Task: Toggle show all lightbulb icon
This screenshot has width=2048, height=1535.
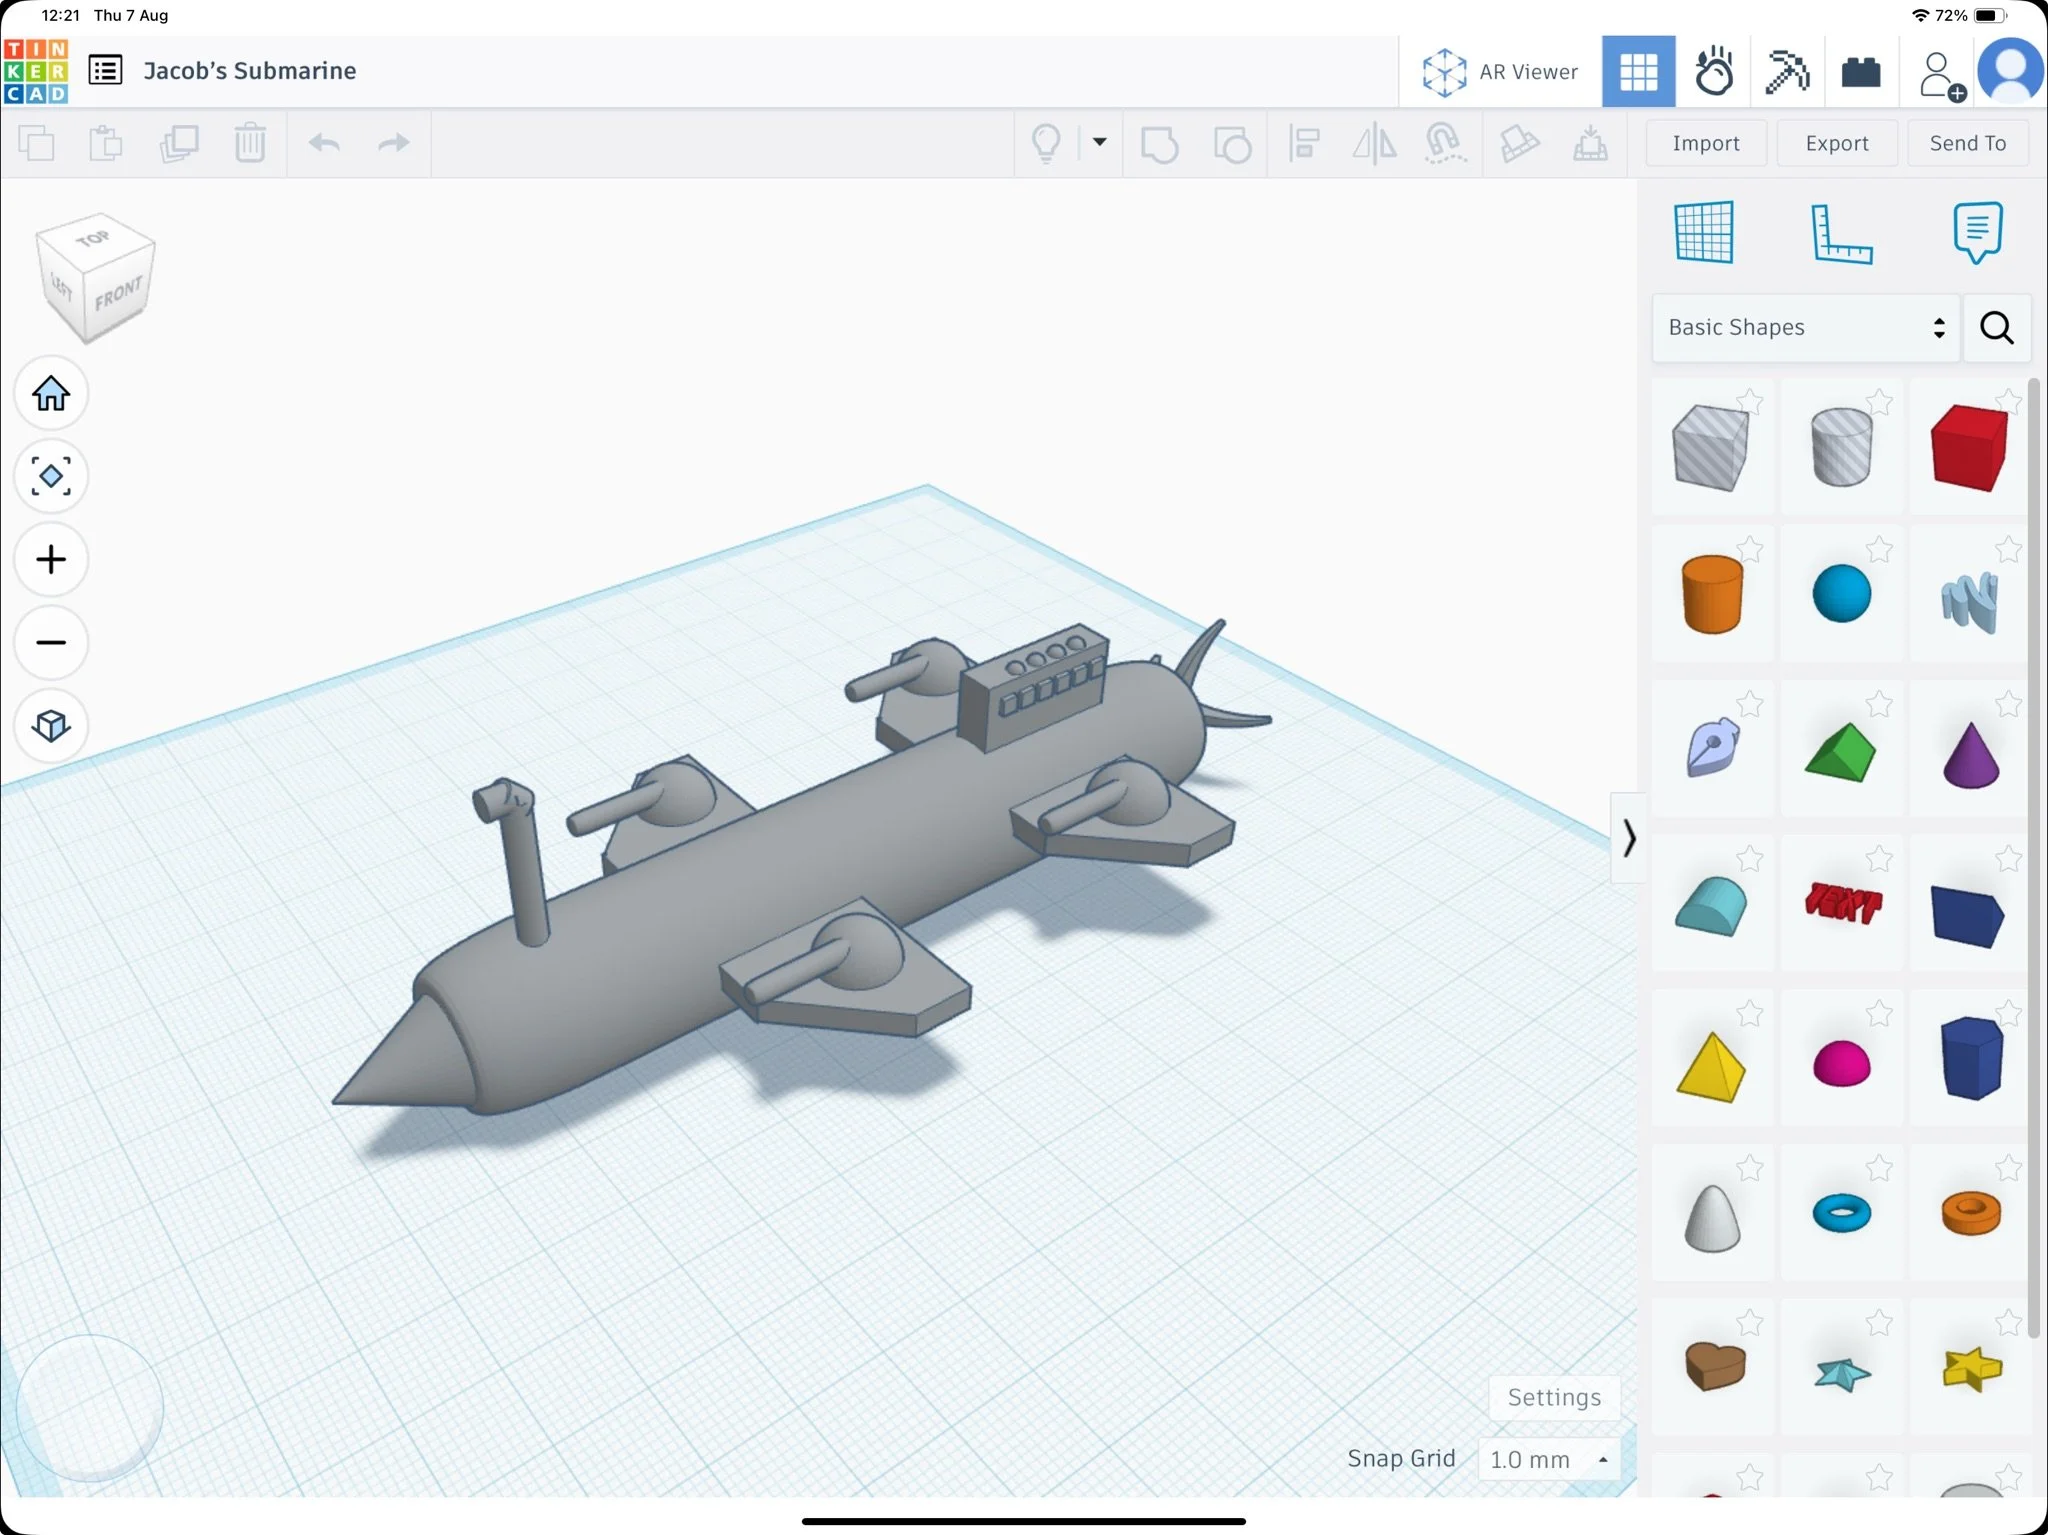Action: coord(1046,144)
